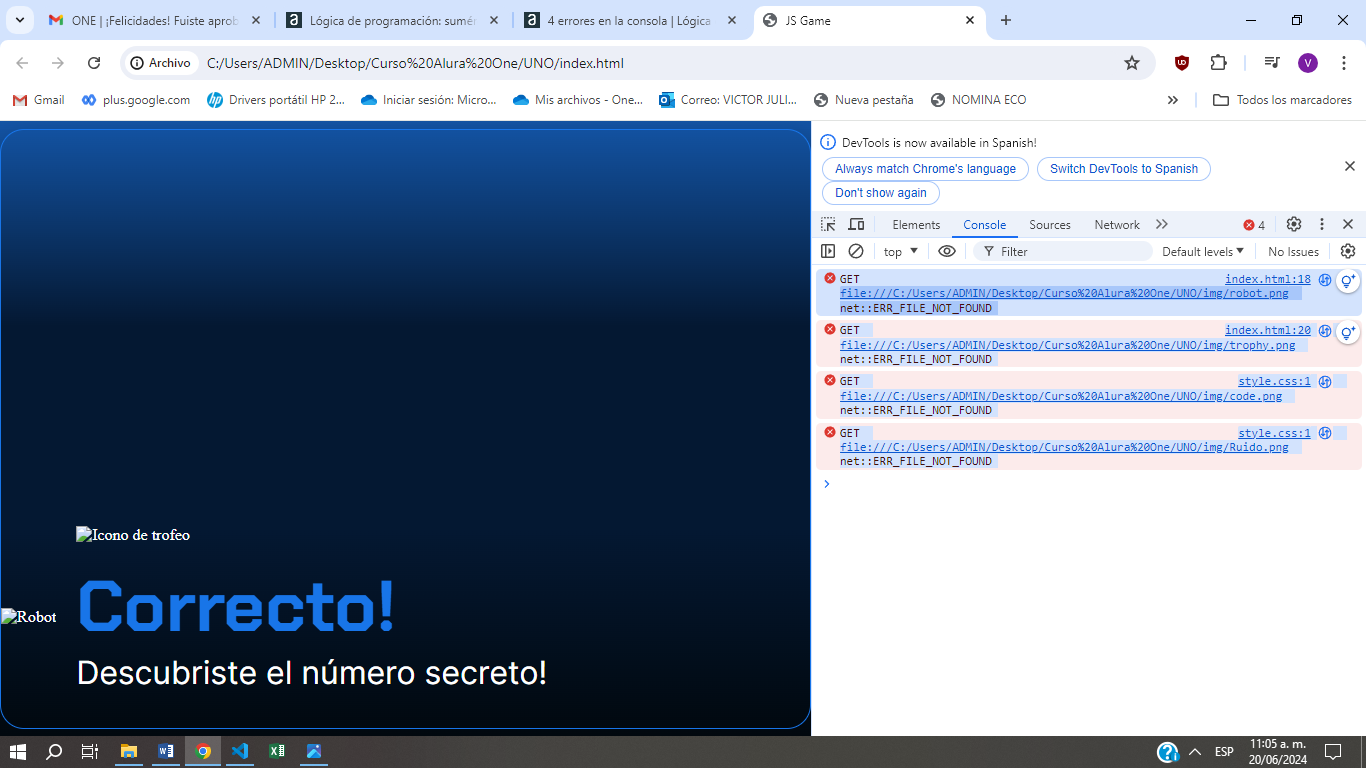
Task: Click AI insight lightbulb for robot.png error
Action: coord(1348,281)
